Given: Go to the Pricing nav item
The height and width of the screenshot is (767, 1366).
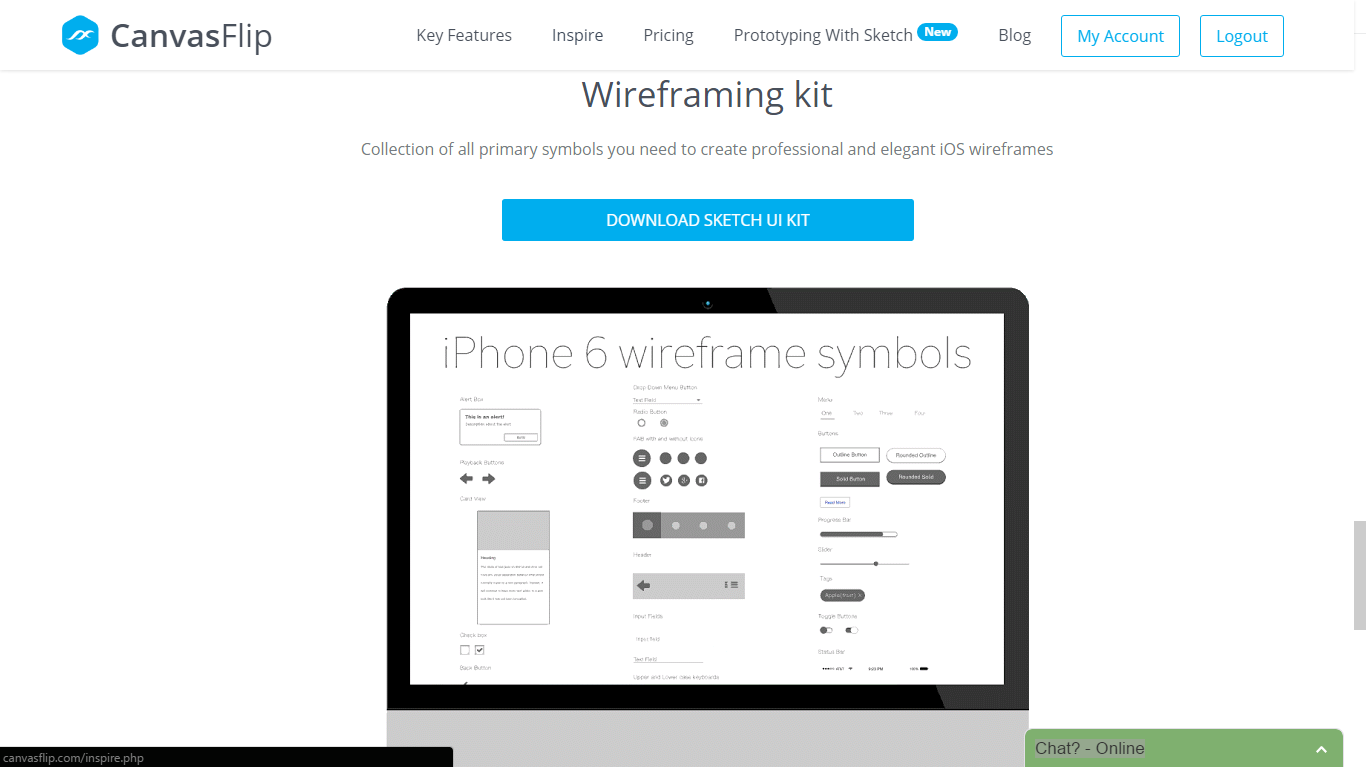Looking at the screenshot, I should [668, 36].
